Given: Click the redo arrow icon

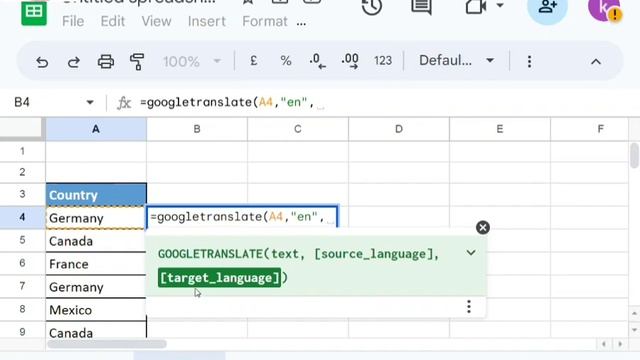Looking at the screenshot, I should click(x=73, y=62).
